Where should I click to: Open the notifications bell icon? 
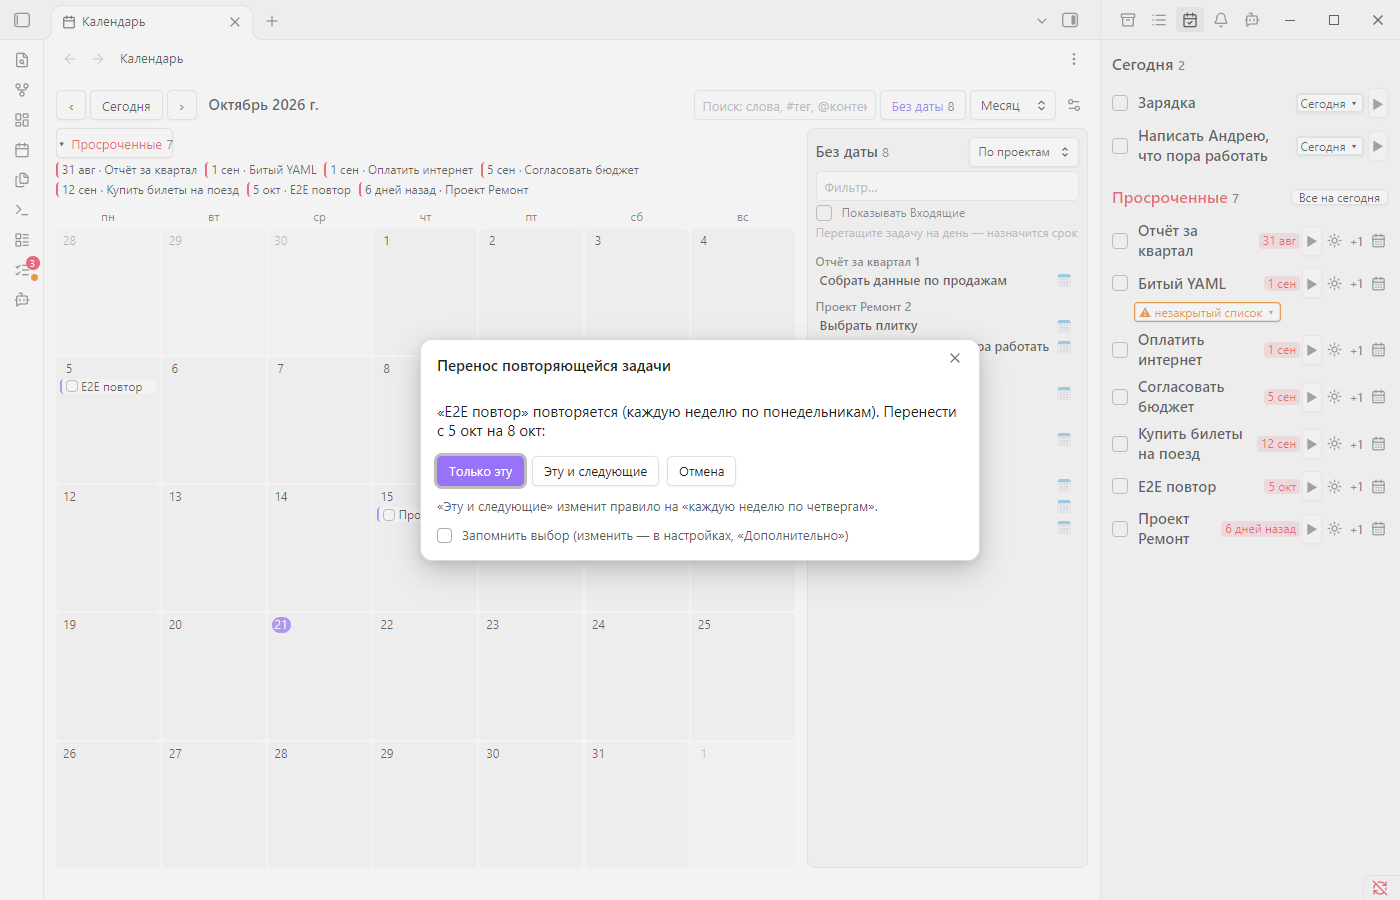(1221, 20)
